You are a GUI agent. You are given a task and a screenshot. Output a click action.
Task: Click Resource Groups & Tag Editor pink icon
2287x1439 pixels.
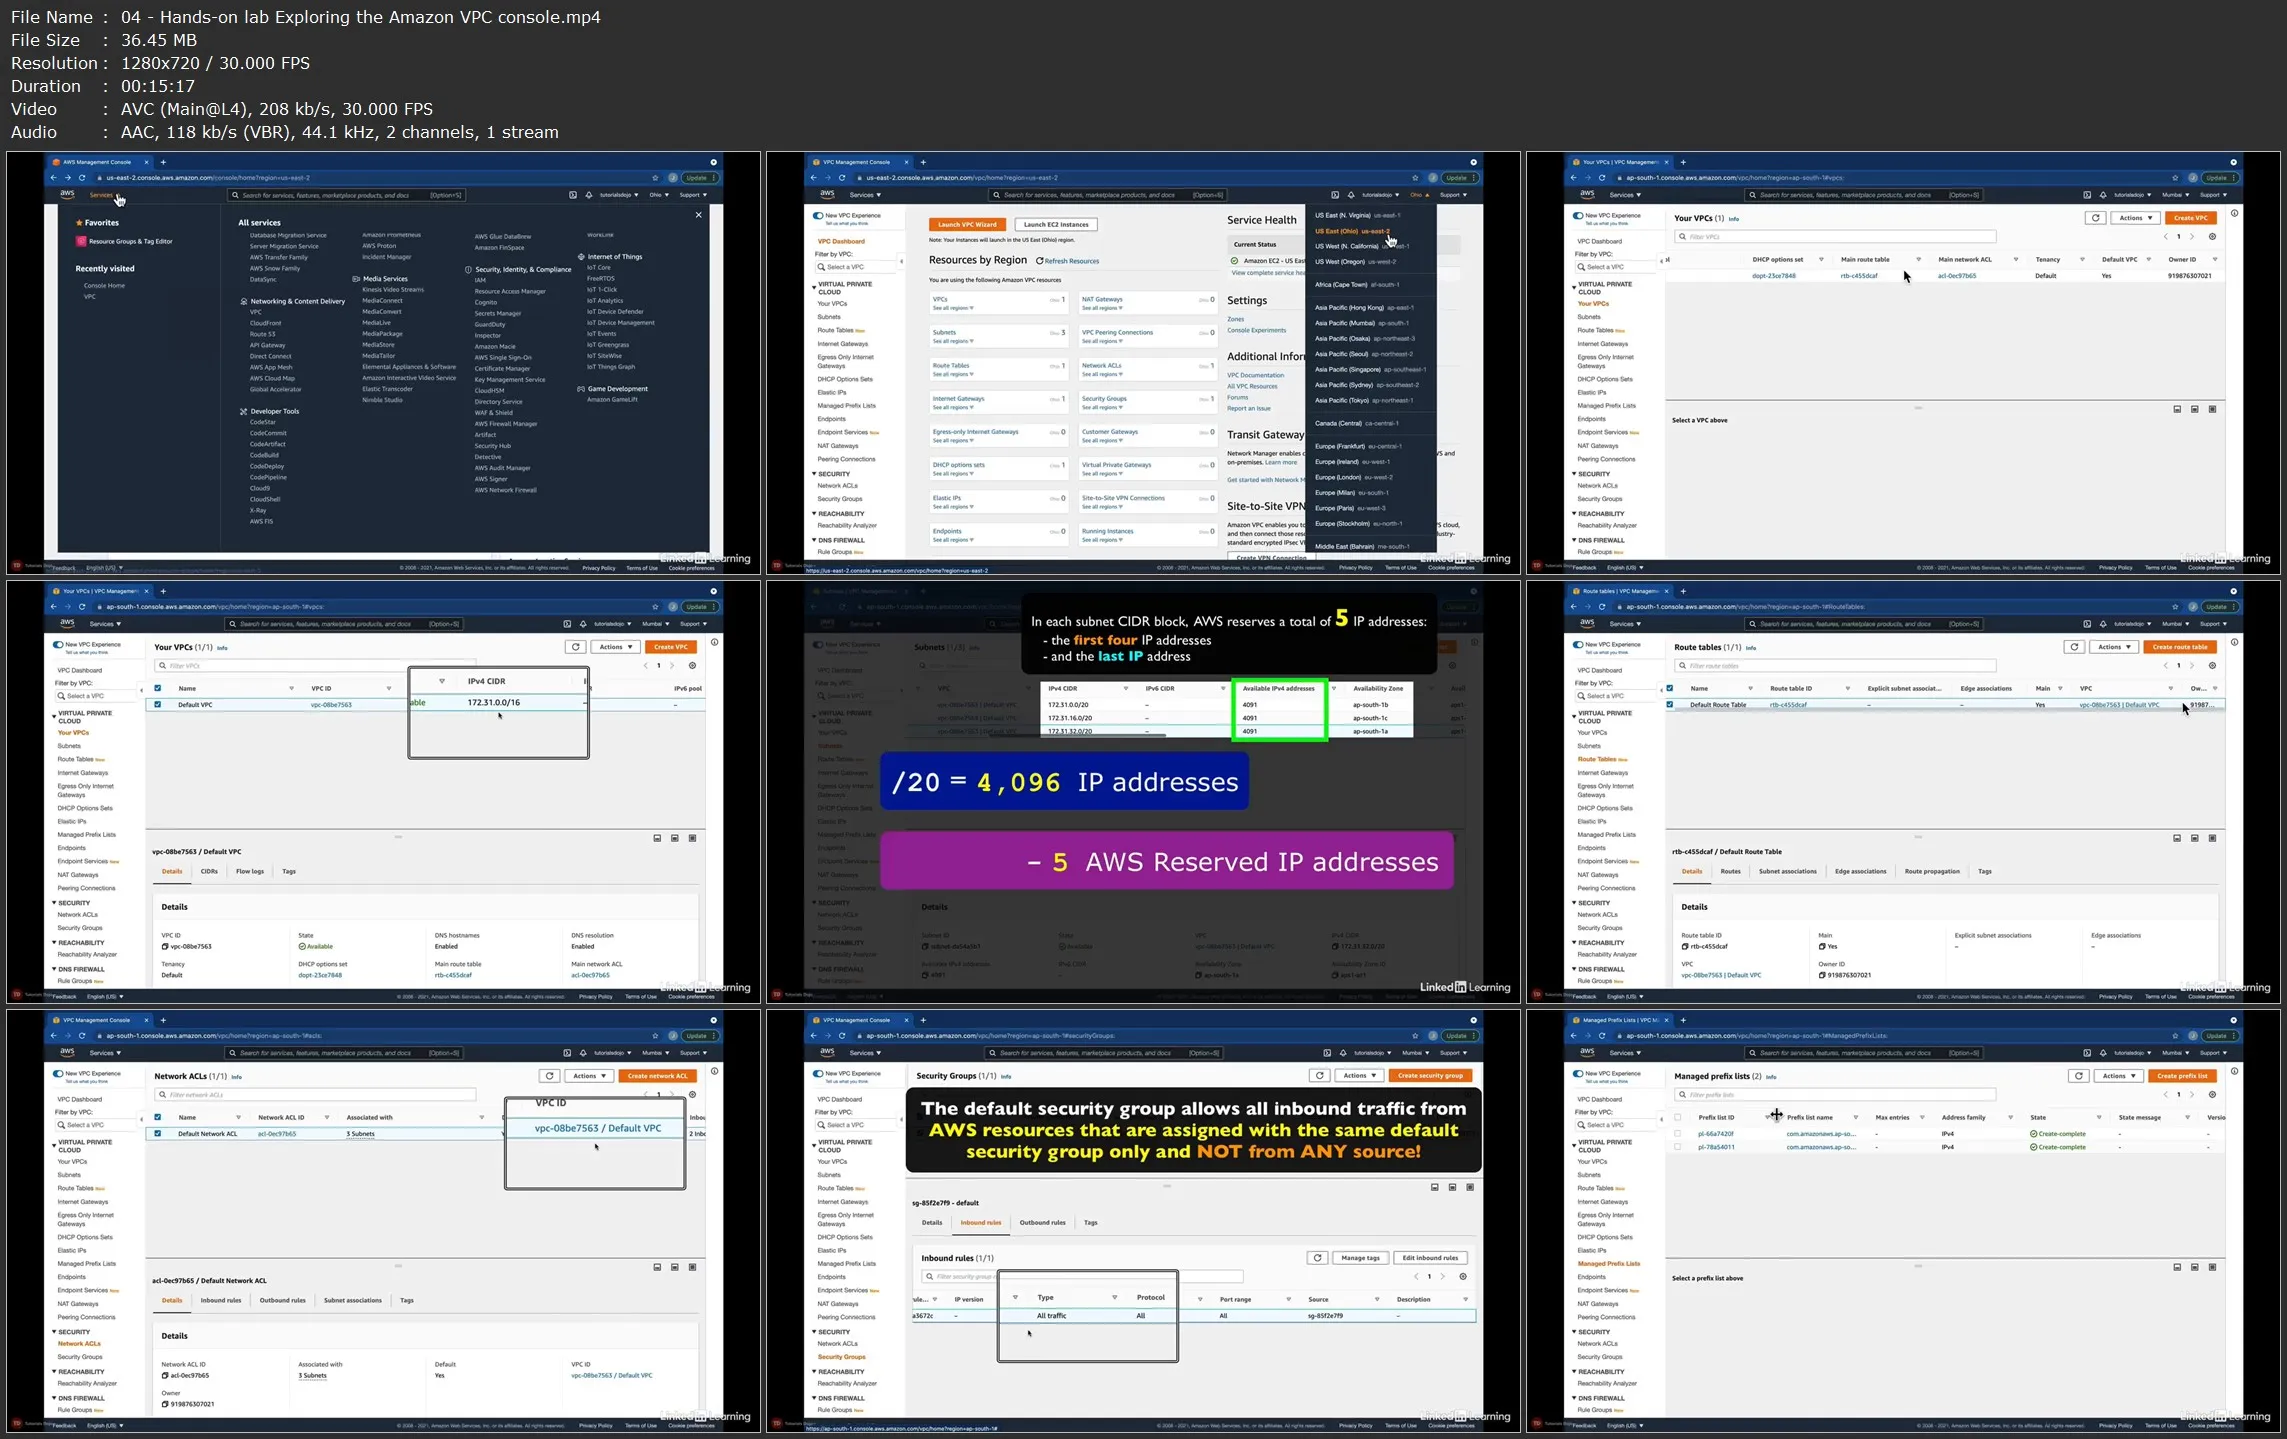81,241
